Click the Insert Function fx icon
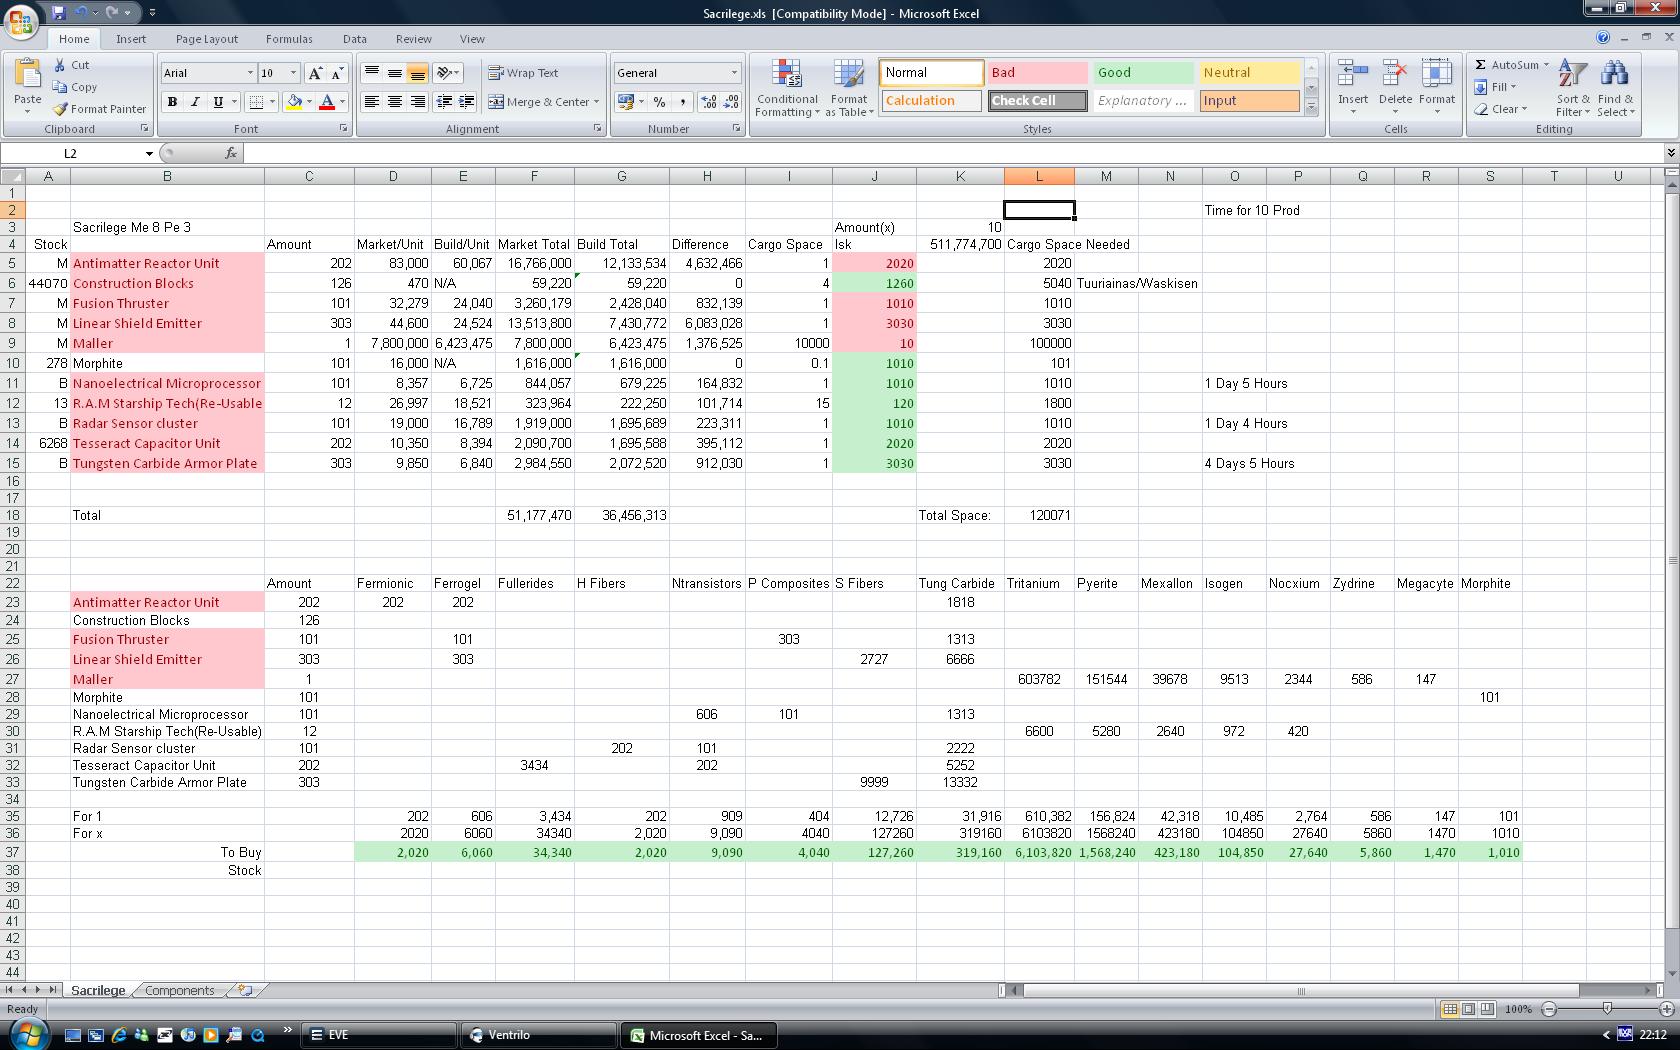The image size is (1680, 1050). [231, 153]
